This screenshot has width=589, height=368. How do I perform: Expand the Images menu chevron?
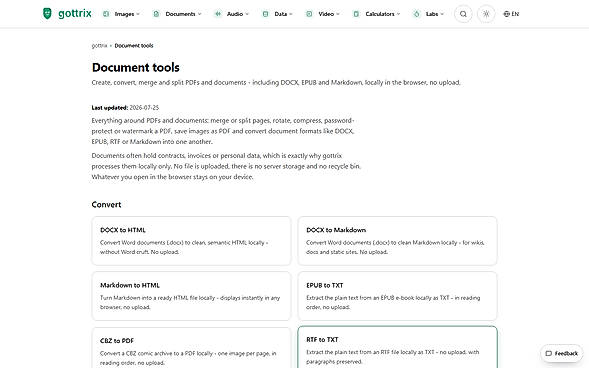coord(138,14)
